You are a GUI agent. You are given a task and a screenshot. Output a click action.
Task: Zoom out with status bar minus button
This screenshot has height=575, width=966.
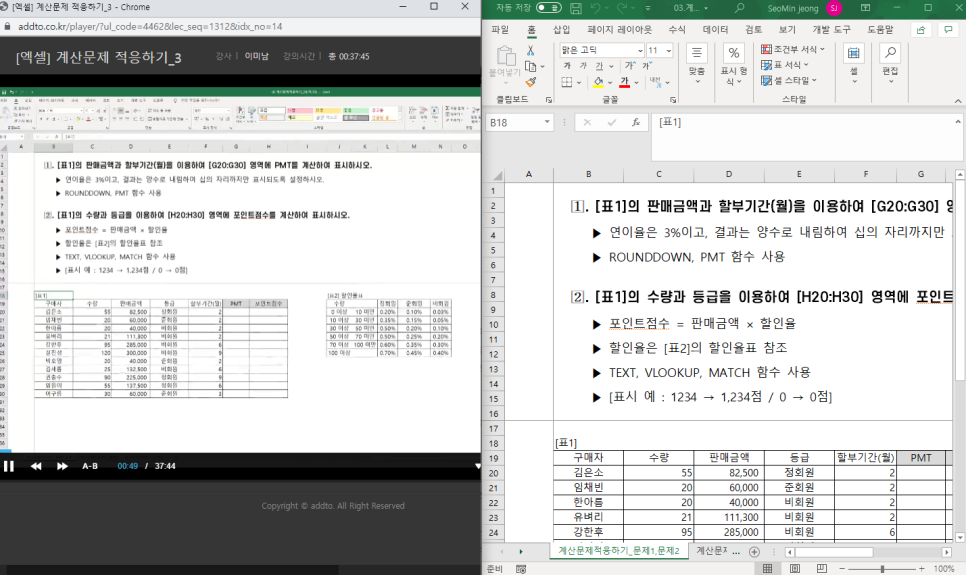coord(842,568)
